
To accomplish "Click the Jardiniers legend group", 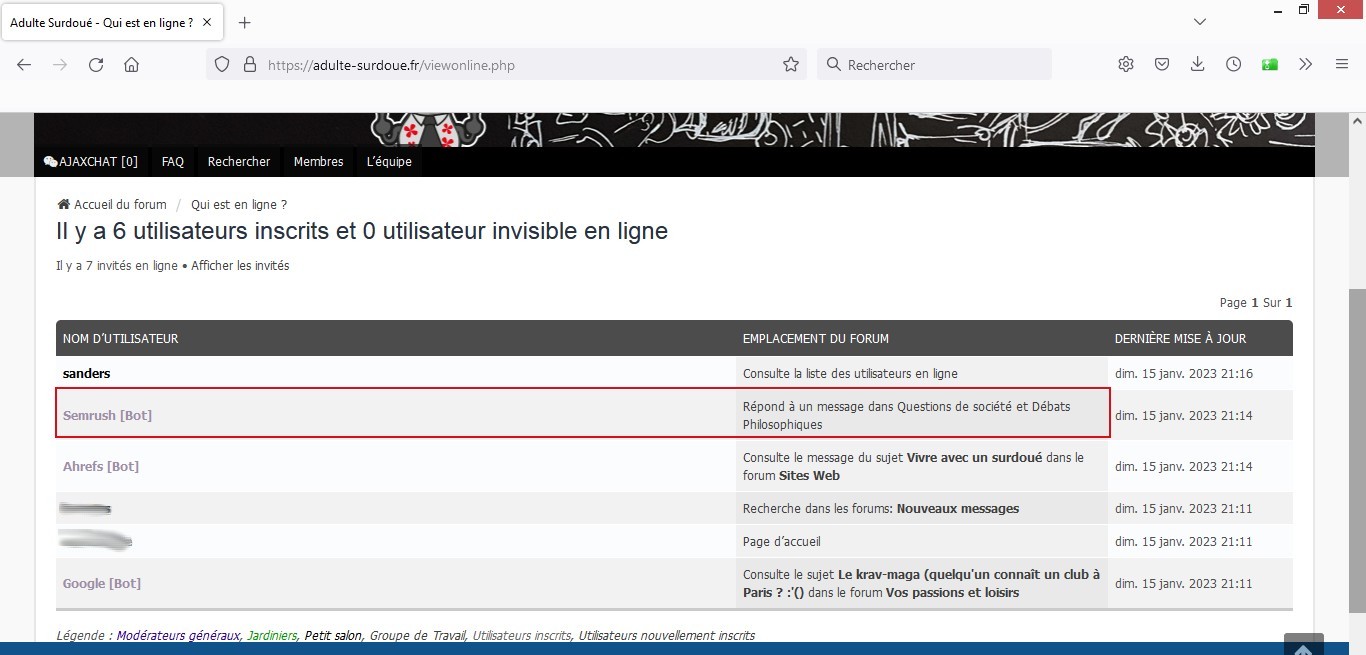I will point(272,635).
